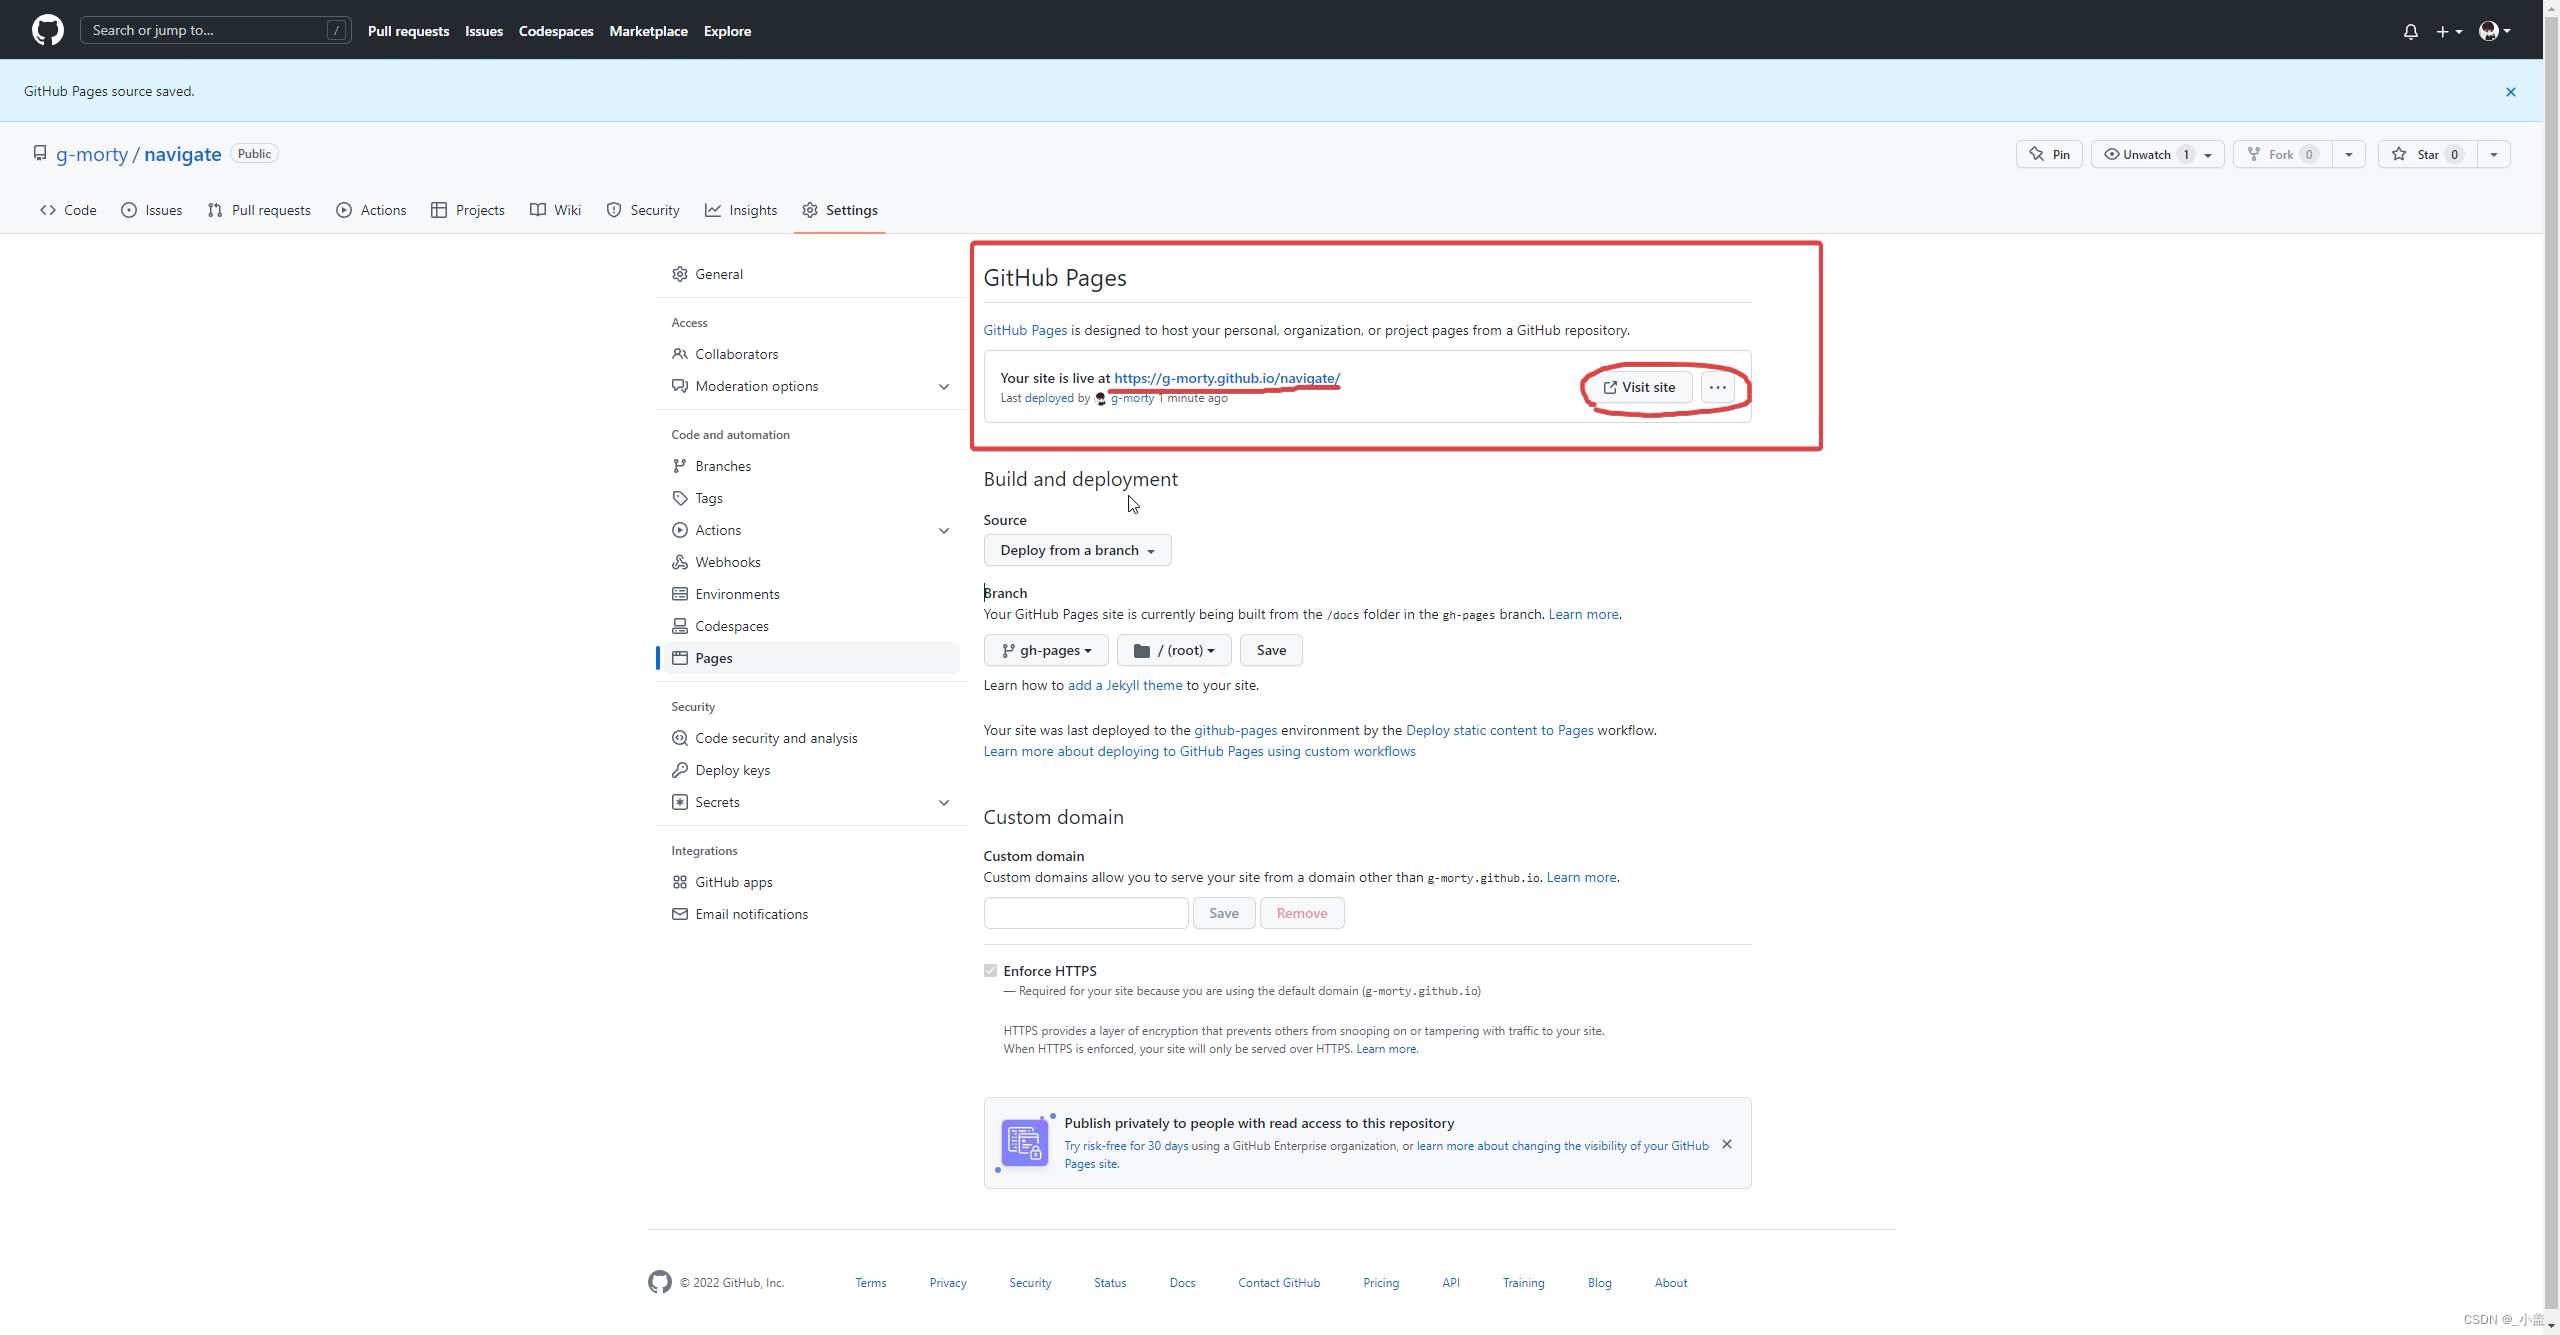The width and height of the screenshot is (2560, 1335).
Task: Click the Collaborators icon in sidebar
Action: click(681, 352)
